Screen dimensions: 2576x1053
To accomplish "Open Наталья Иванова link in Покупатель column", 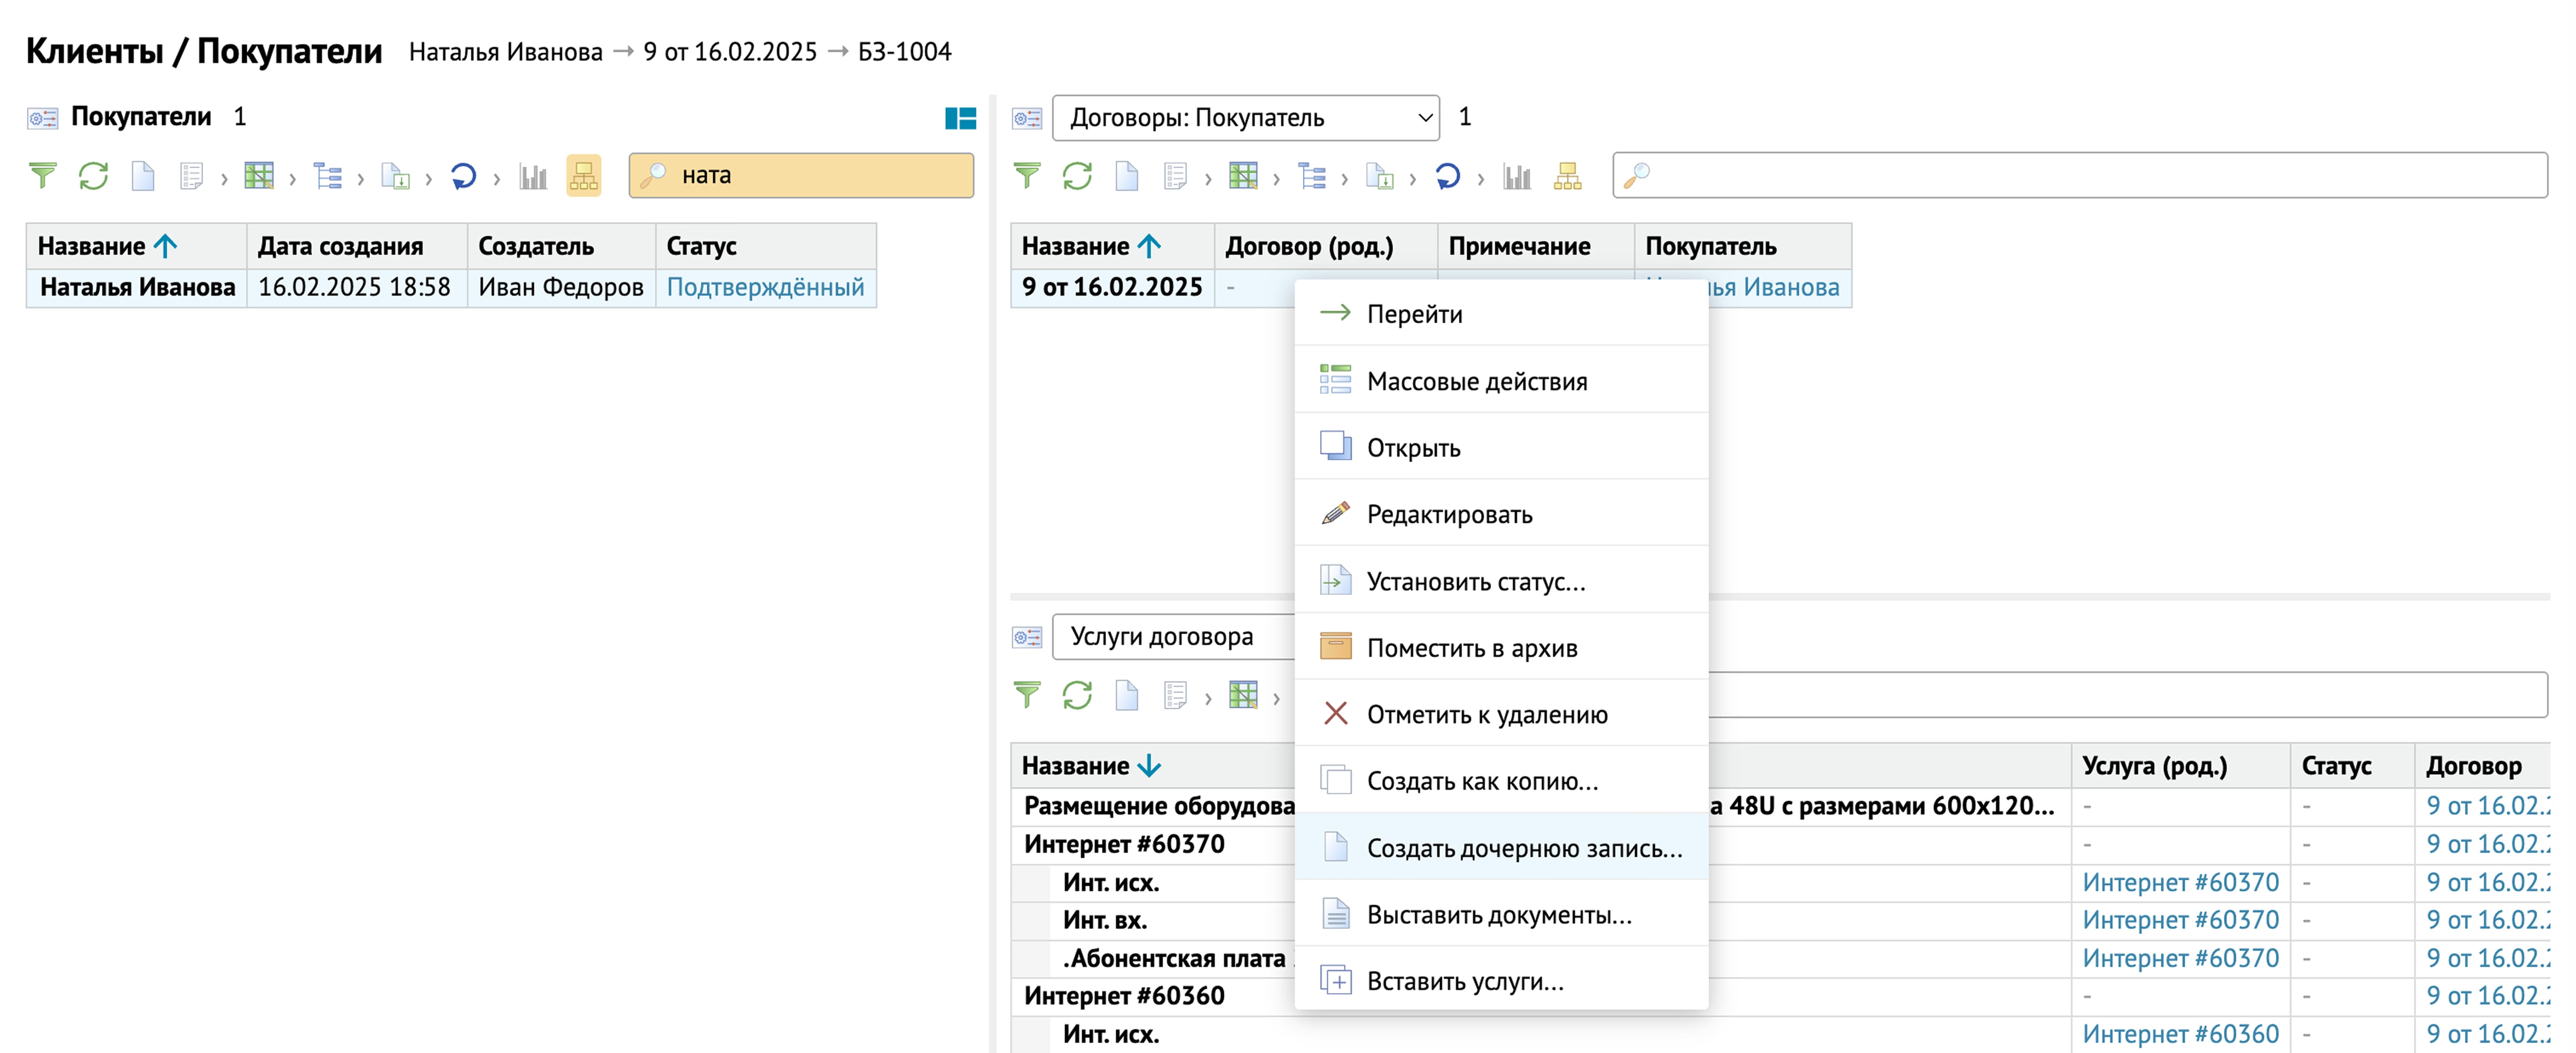I will [x=1775, y=287].
